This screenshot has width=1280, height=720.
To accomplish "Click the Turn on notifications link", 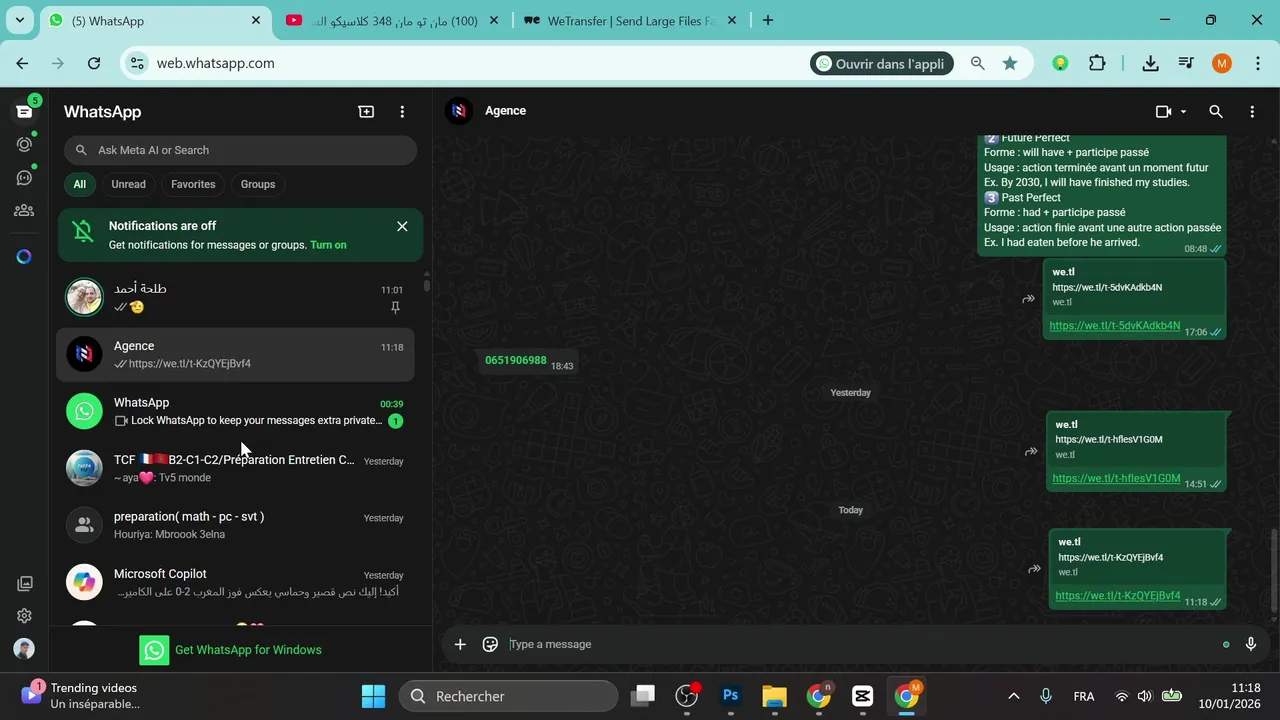I will [x=328, y=245].
